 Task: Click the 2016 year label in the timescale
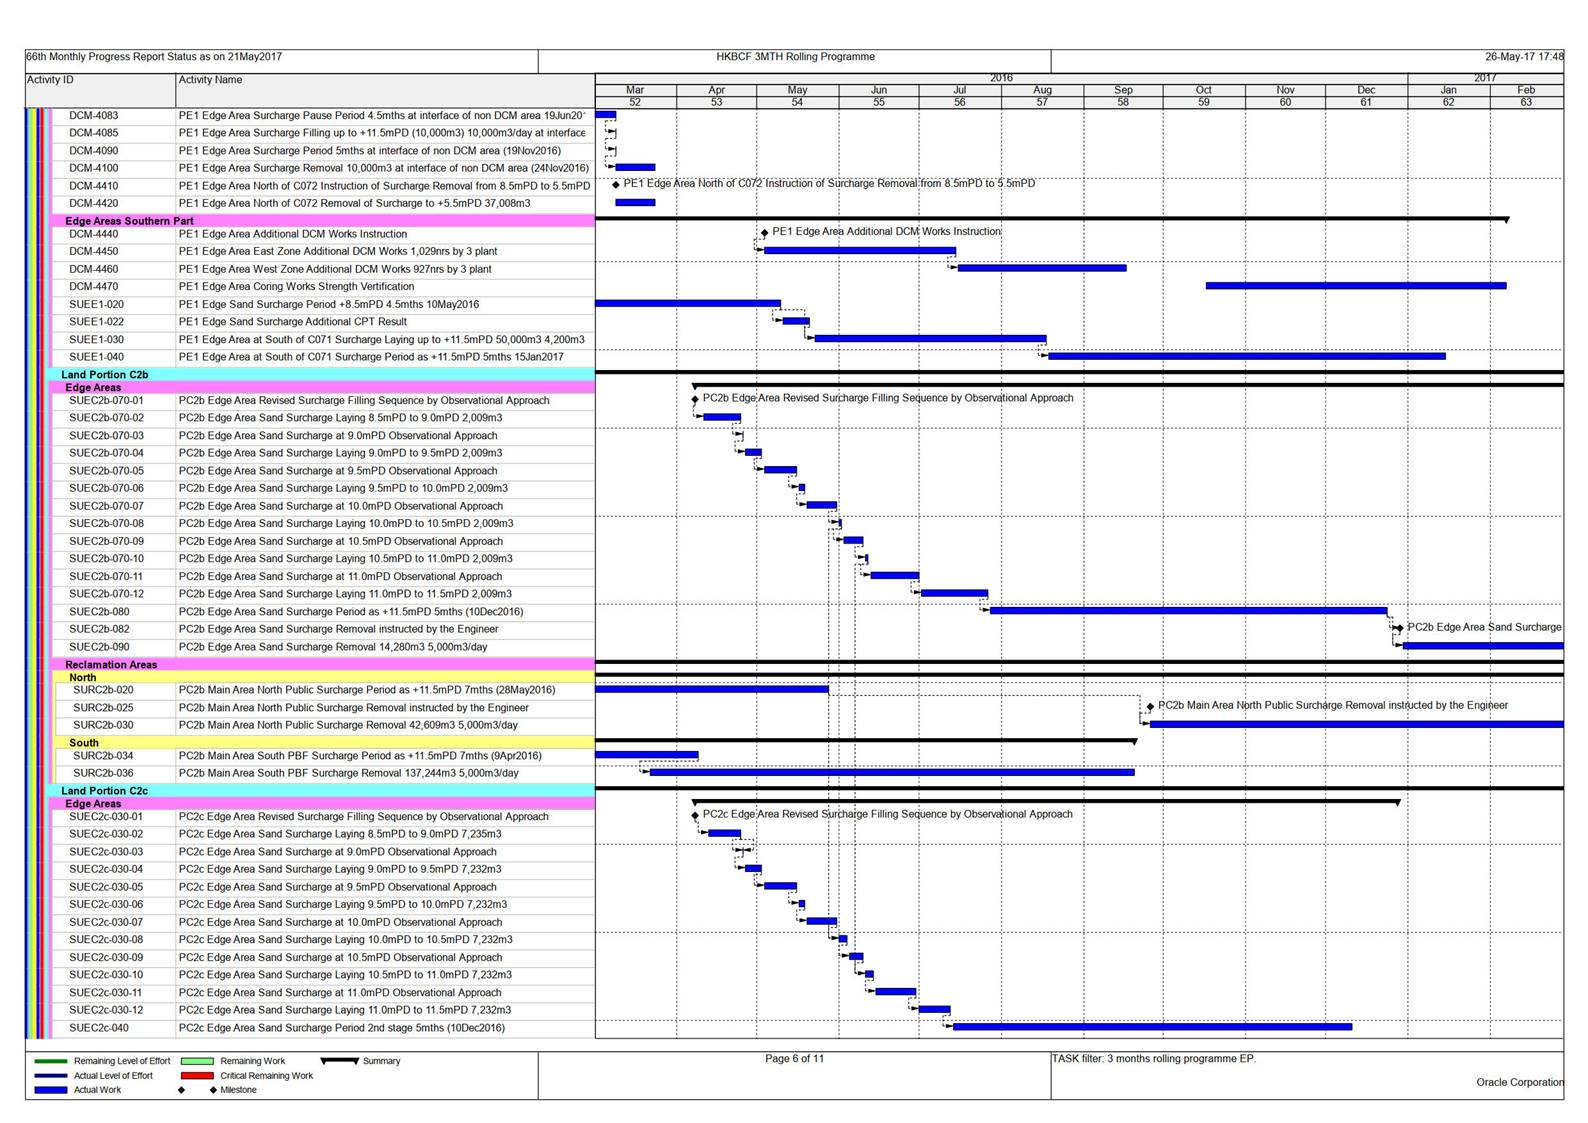1001,78
